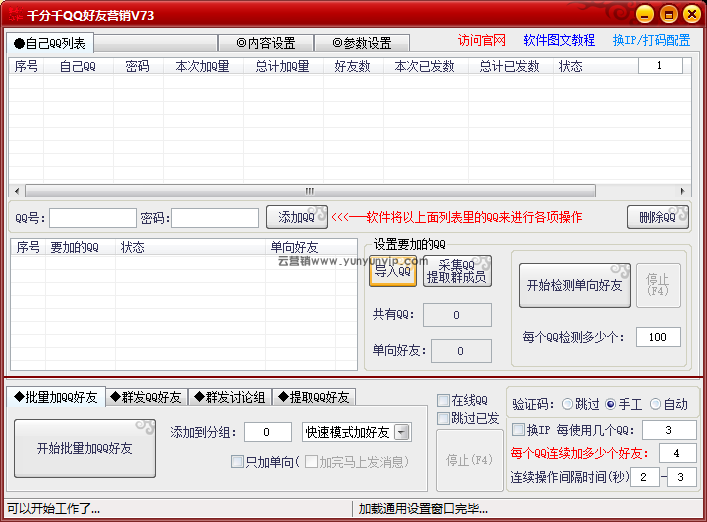Screen dimensions: 707x522
Task: Minimize the window with the yellow button
Action: pos(645,14)
